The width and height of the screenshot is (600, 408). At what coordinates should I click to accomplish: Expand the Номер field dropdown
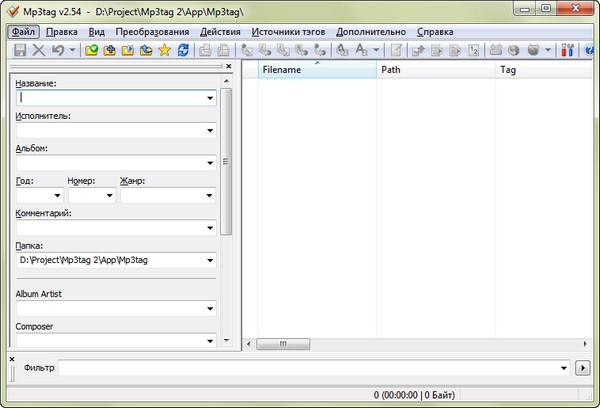click(x=109, y=196)
